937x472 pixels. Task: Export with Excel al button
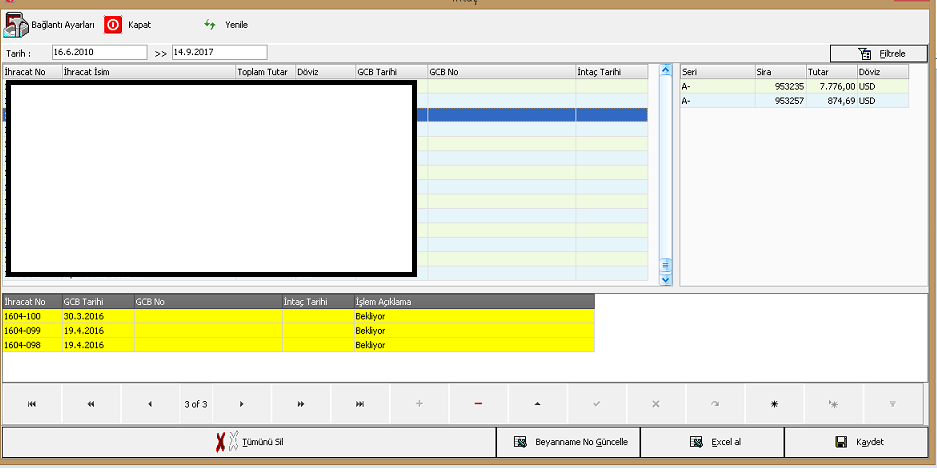point(712,443)
